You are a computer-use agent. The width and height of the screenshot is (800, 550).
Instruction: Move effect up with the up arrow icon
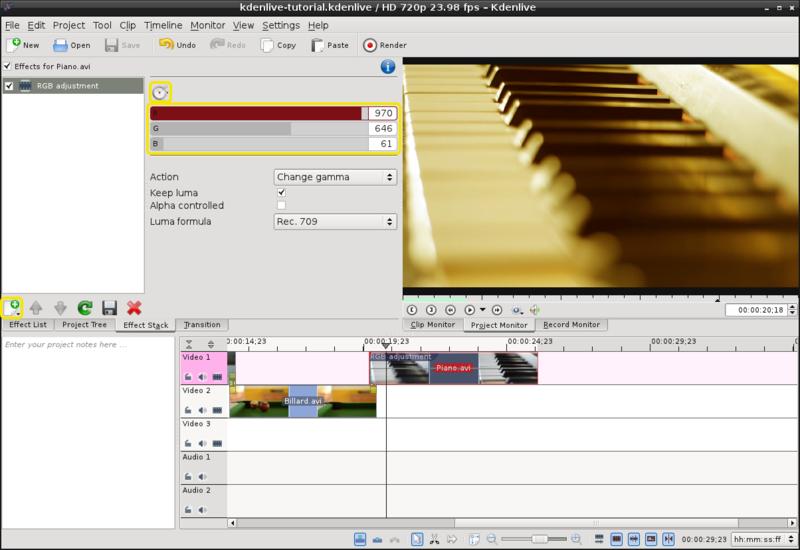click(x=36, y=308)
